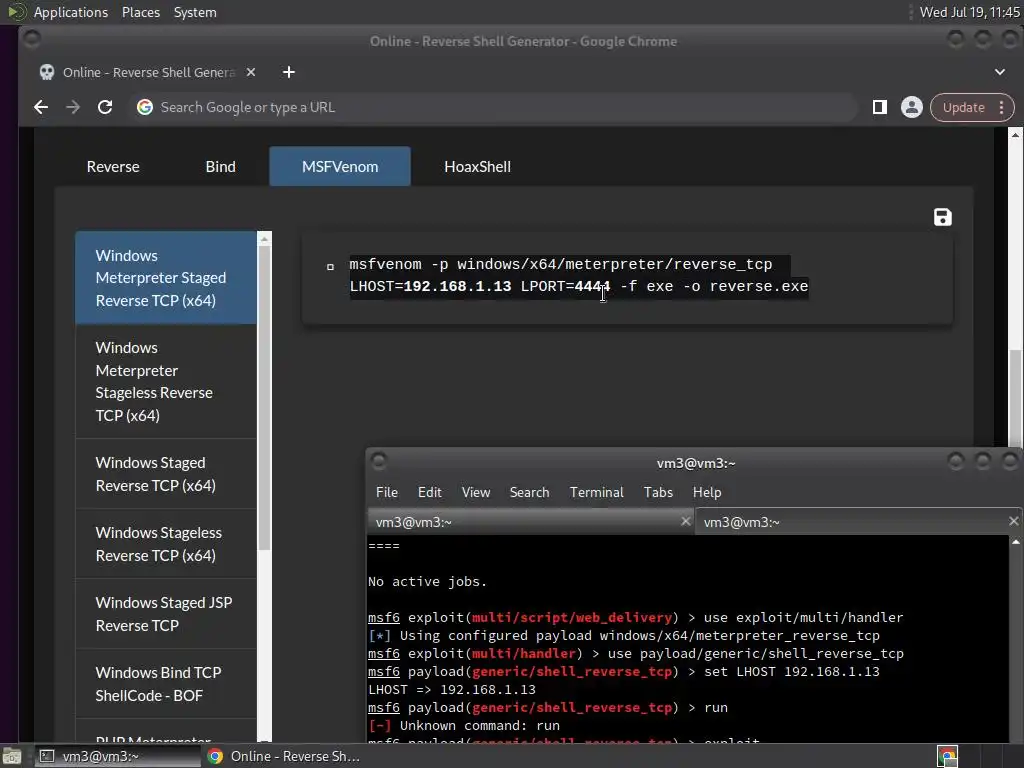Select Windows Meterpreter Staged Reverse TCP (x64)
The image size is (1024, 768).
[167, 278]
